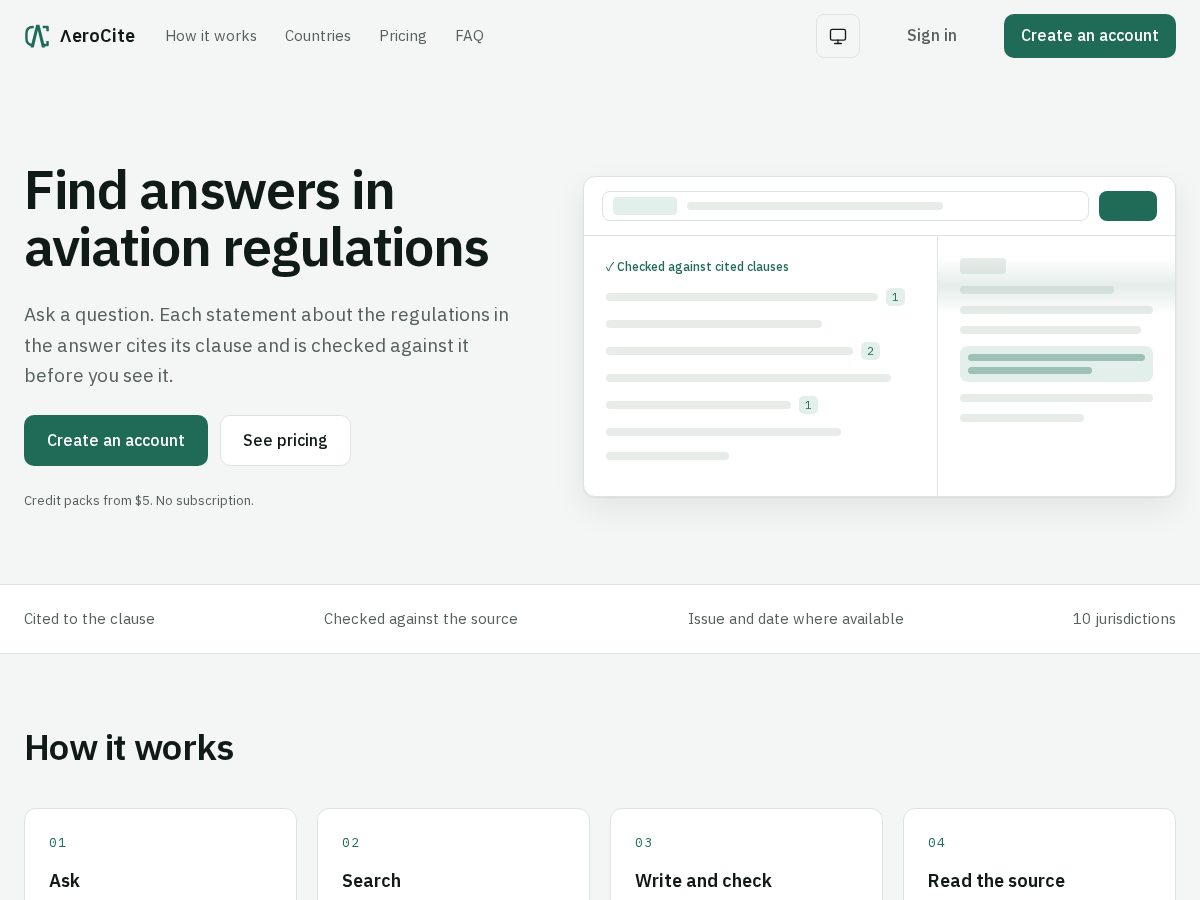Click the "Credit packs from $5" note
This screenshot has width=1200, height=900.
tap(139, 500)
